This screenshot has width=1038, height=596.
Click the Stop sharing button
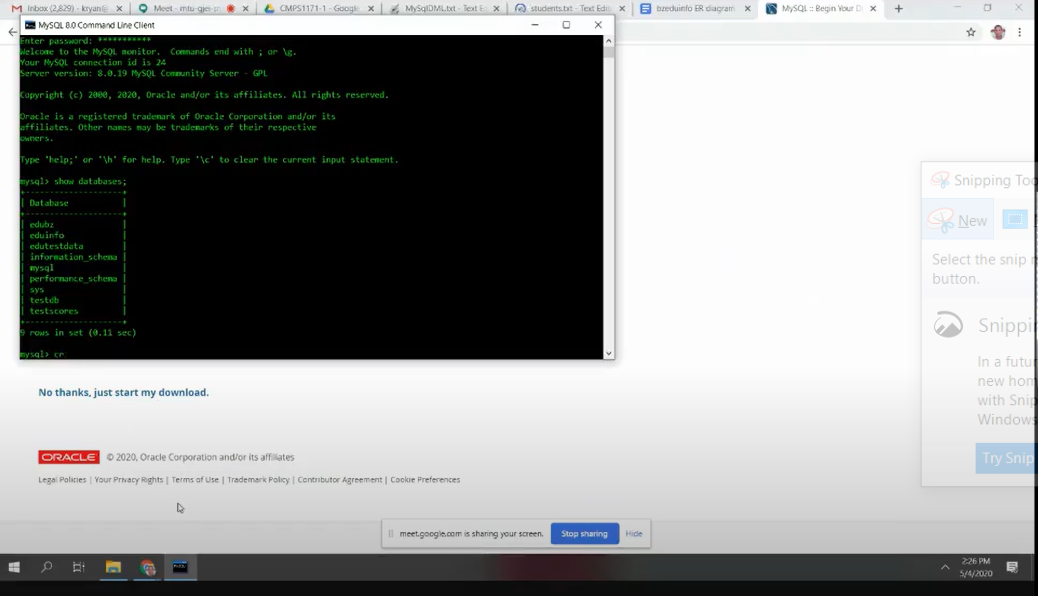click(x=584, y=534)
